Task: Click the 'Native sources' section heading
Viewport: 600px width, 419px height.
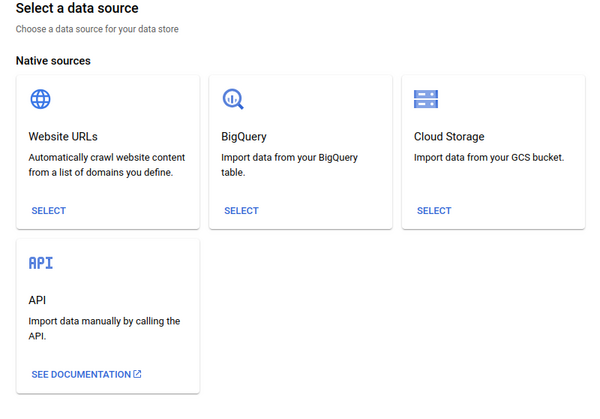Action: (x=53, y=61)
